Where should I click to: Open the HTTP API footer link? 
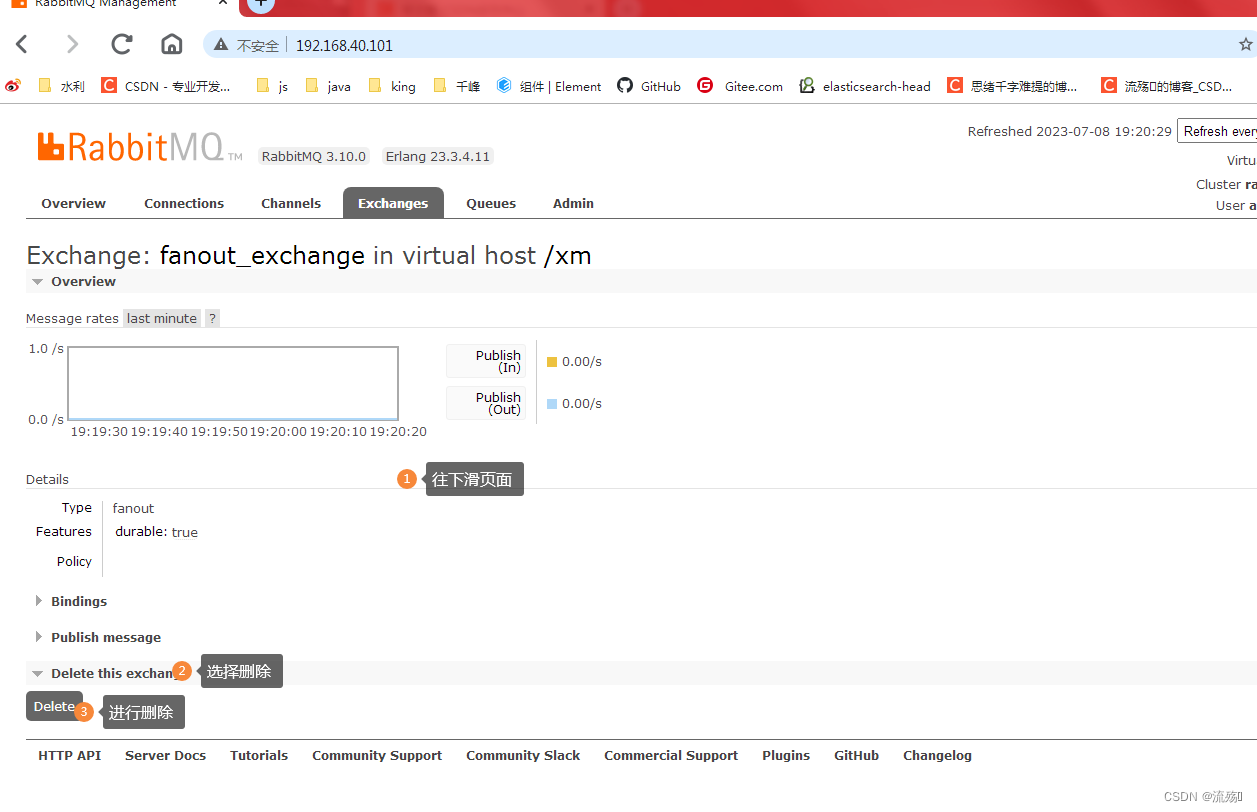click(x=69, y=755)
